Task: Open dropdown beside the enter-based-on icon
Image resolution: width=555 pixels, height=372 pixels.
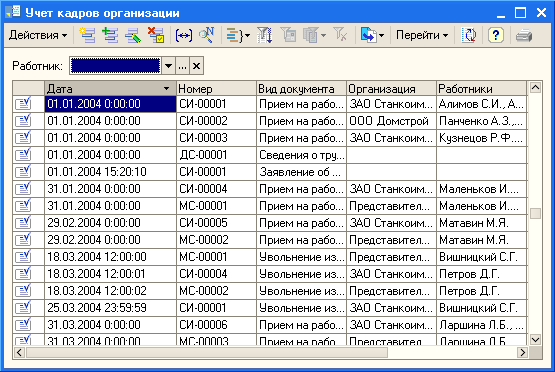Action: (381, 35)
